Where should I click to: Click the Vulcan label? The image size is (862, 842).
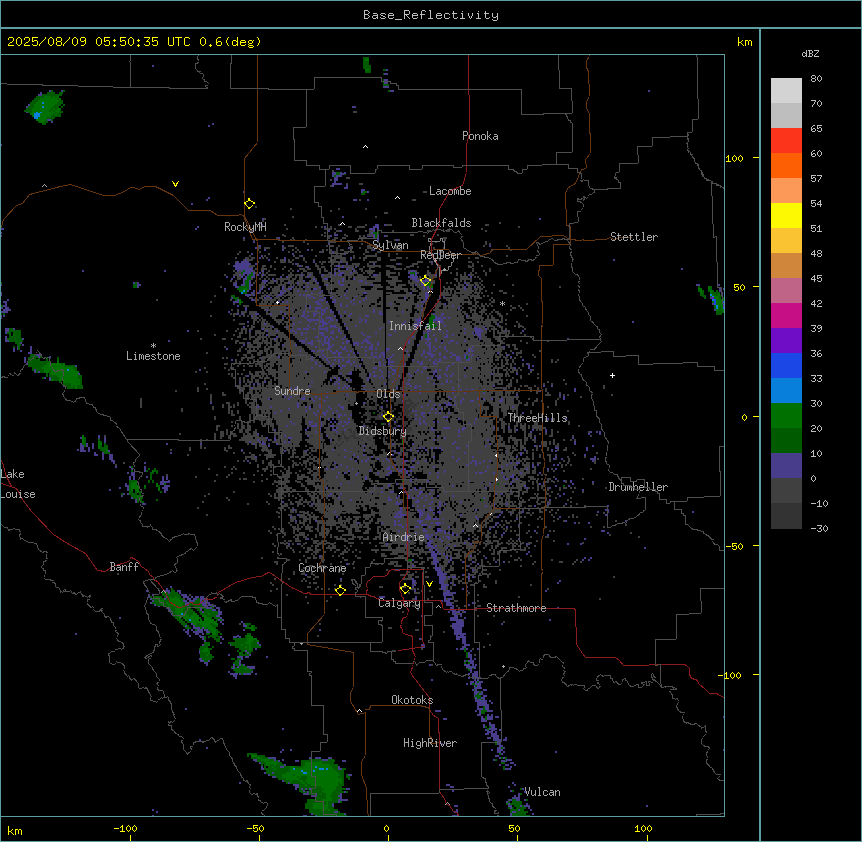tap(543, 792)
